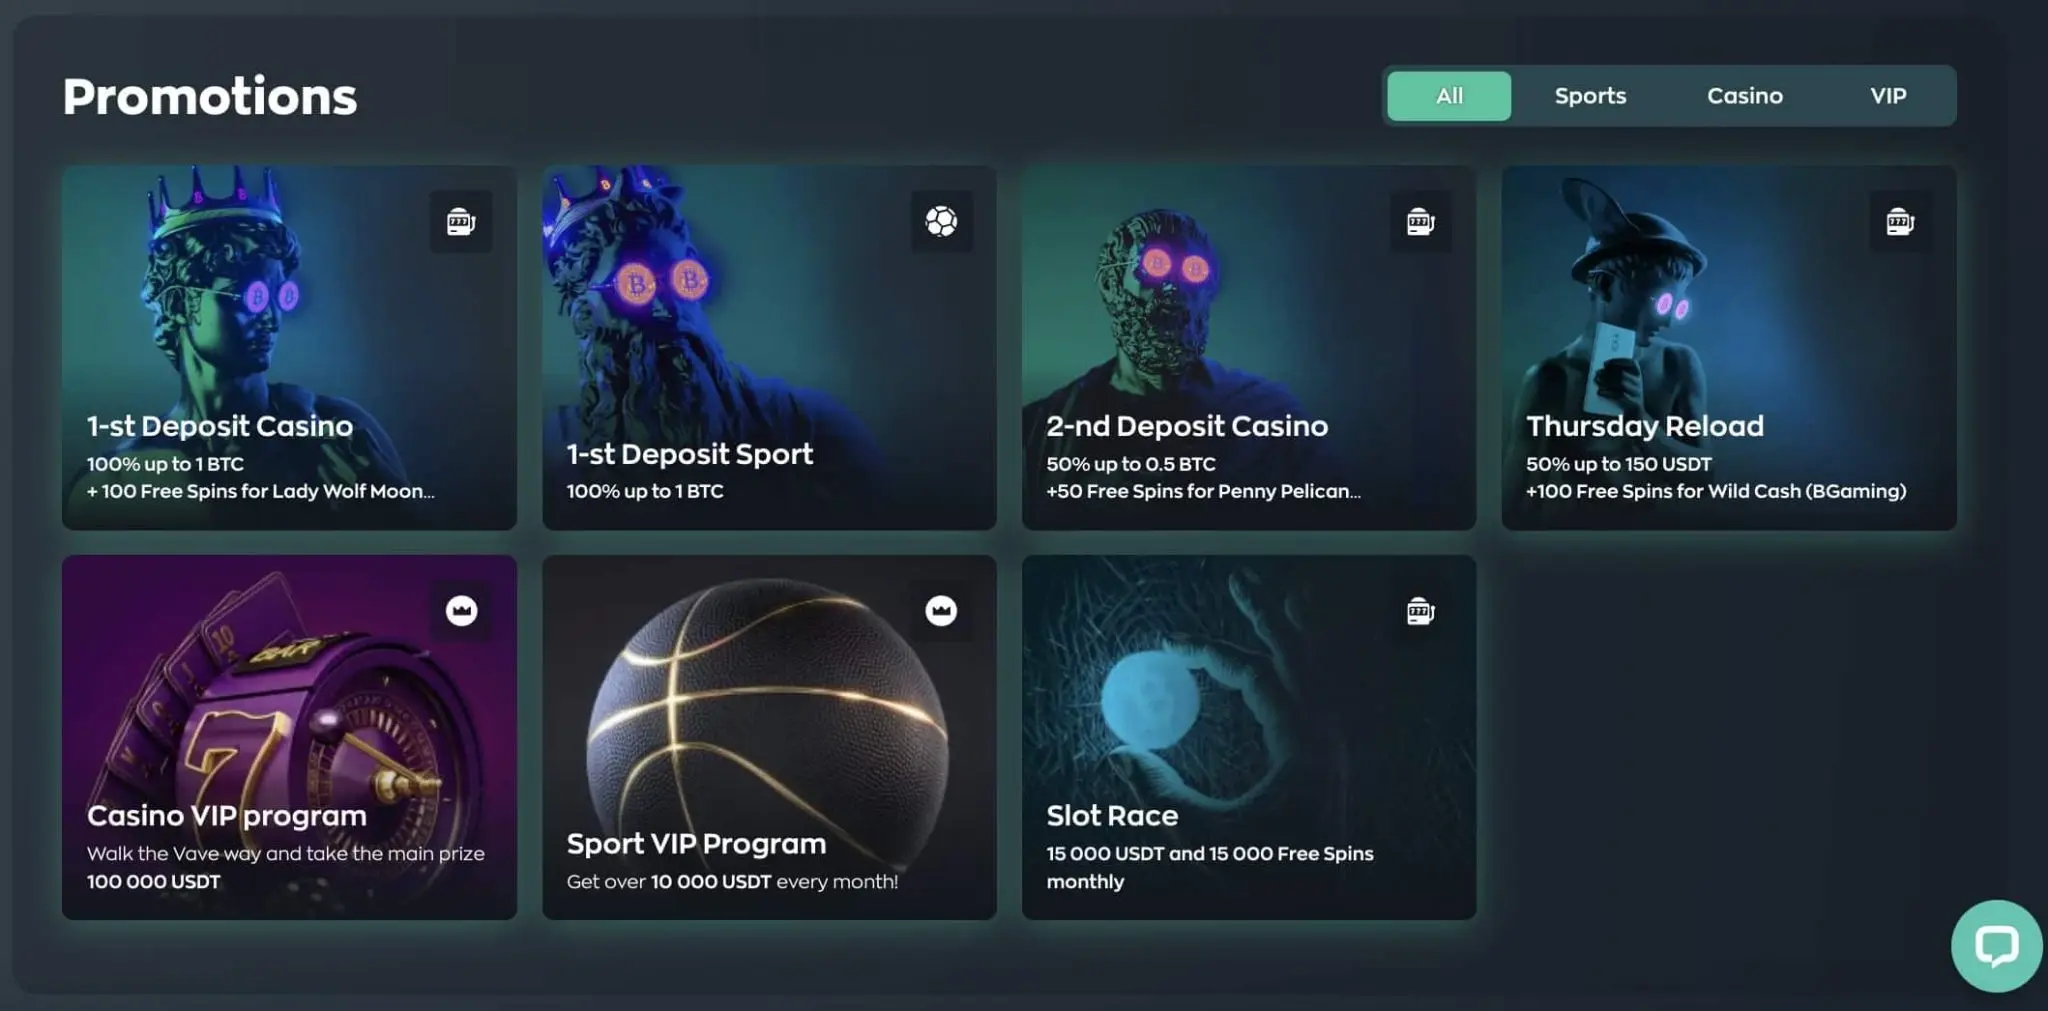The height and width of the screenshot is (1011, 2048).
Task: Select the All filter tab
Action: click(x=1449, y=96)
